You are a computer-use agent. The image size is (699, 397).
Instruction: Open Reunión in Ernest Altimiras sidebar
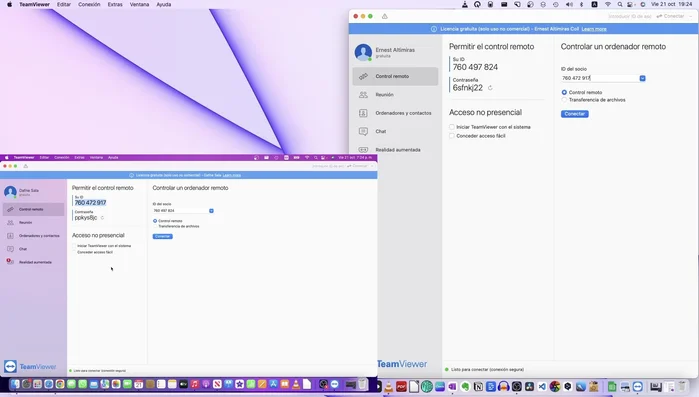395,94
